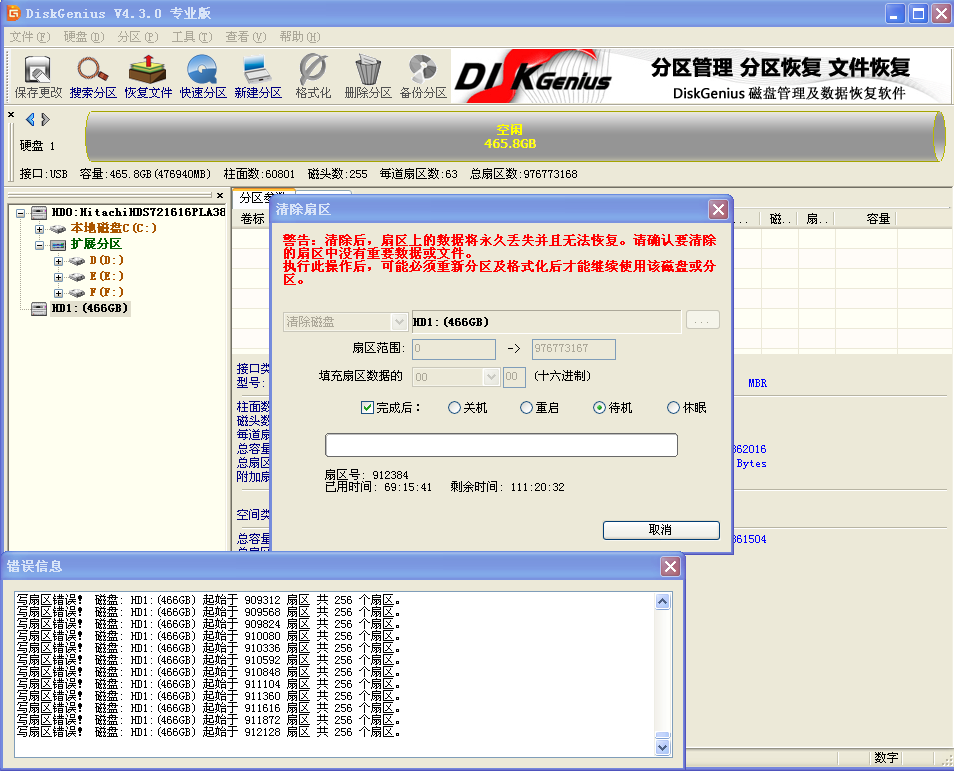Start 快速分区 quick partition
The image size is (954, 771).
pyautogui.click(x=203, y=77)
